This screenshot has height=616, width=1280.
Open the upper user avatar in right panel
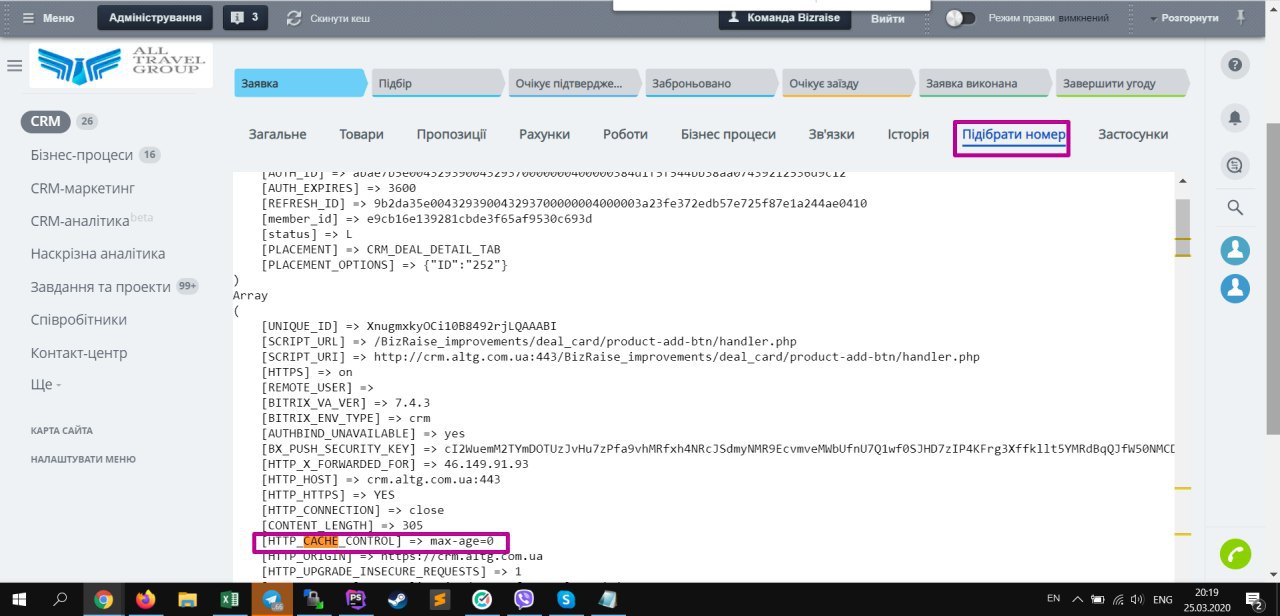click(1235, 250)
